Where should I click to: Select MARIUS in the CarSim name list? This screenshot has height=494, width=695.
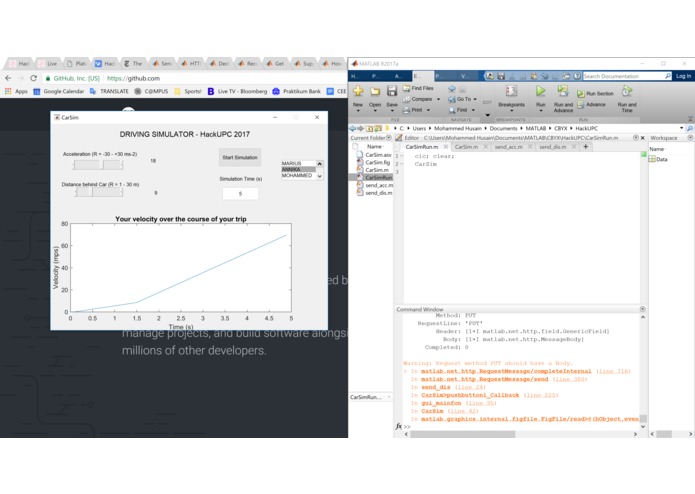point(298,163)
